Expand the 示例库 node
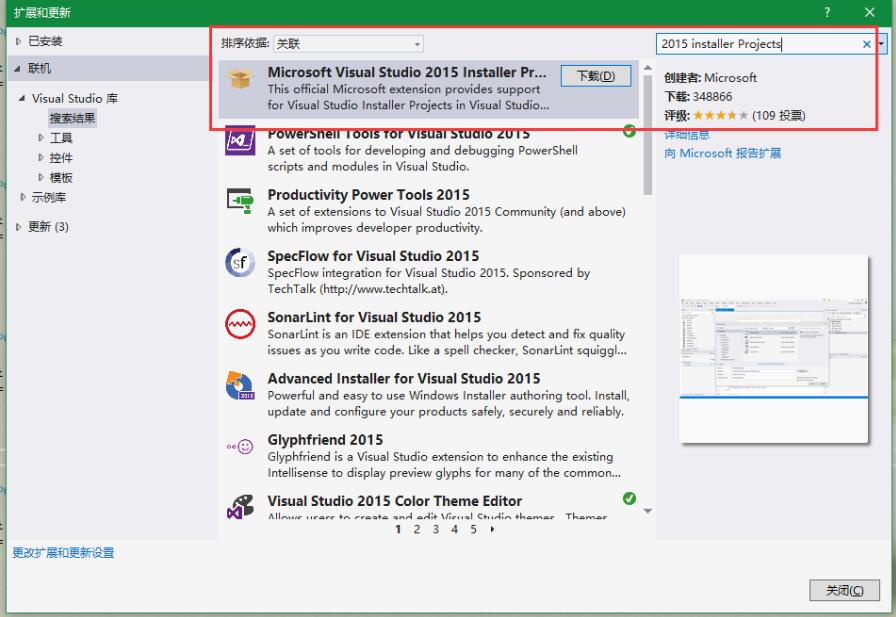 (x=22, y=197)
